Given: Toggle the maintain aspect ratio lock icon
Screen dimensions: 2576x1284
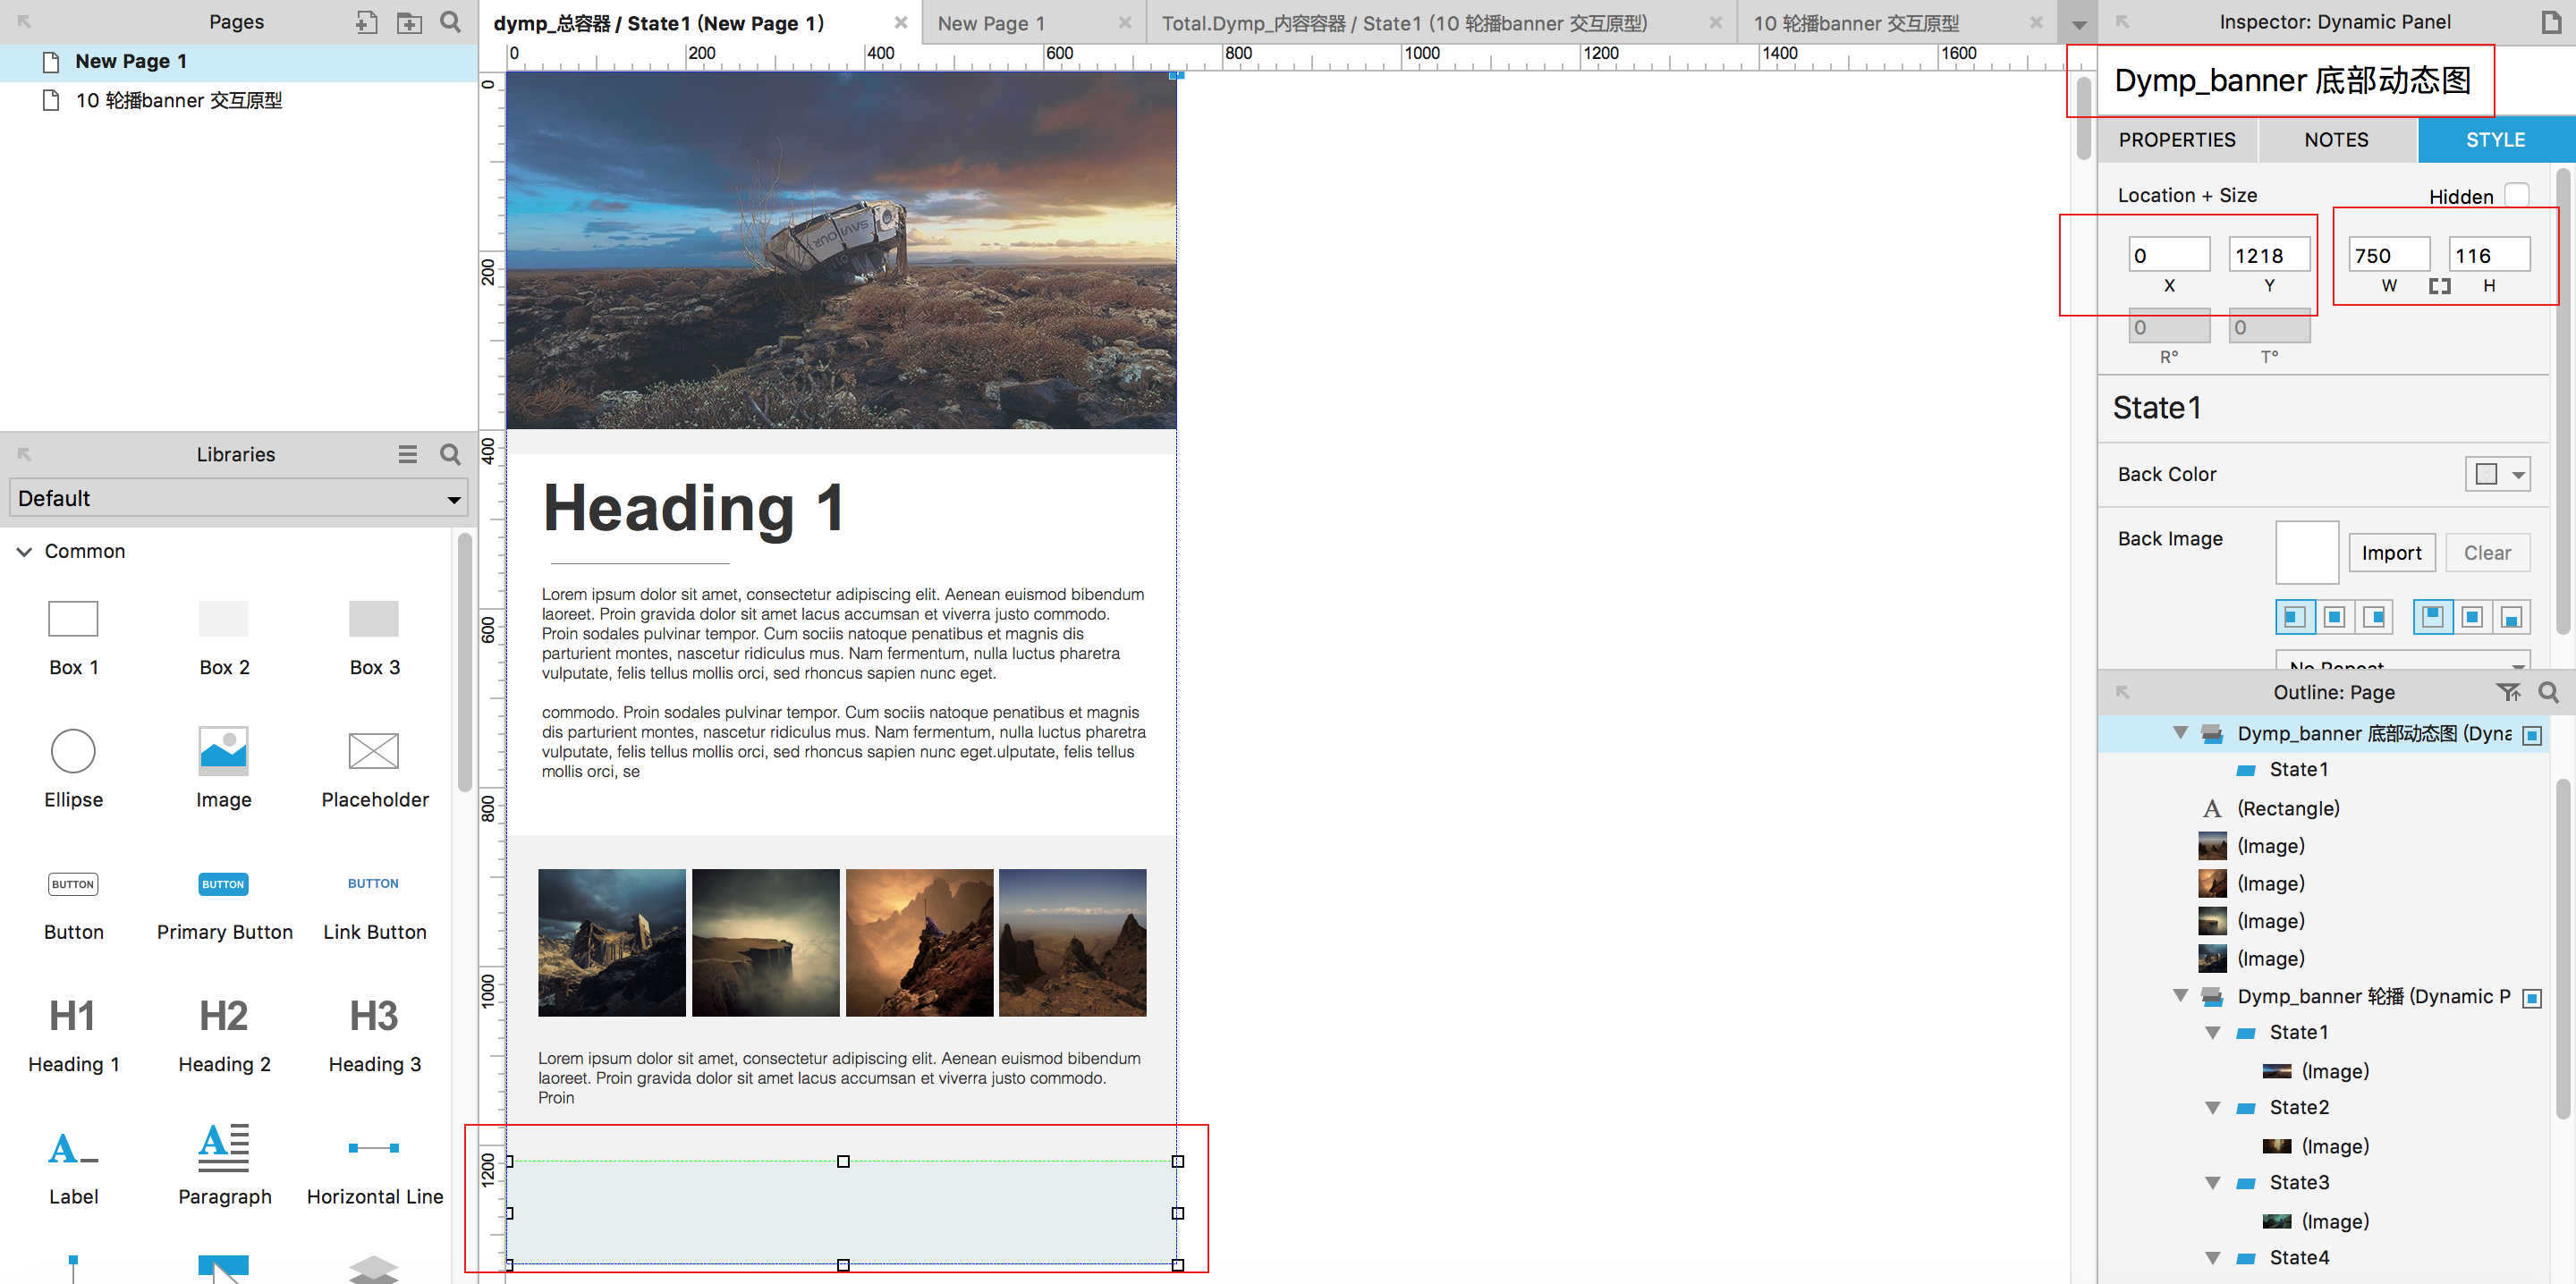Looking at the screenshot, I should point(2439,286).
